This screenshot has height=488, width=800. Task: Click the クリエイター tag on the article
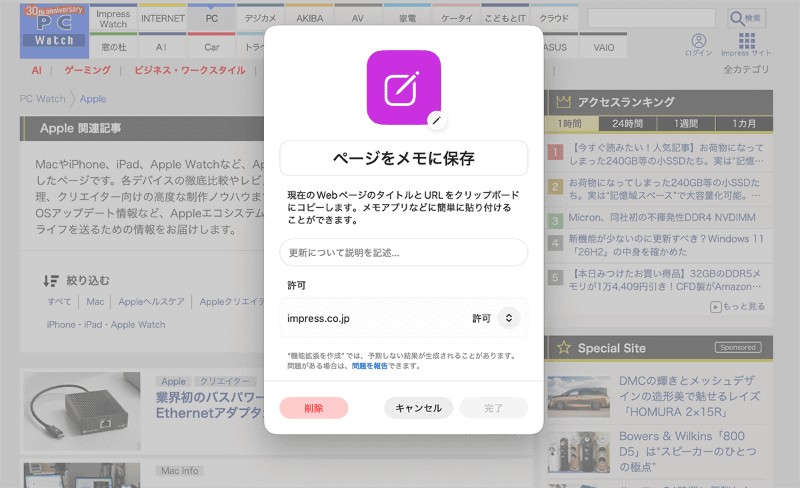pyautogui.click(x=224, y=381)
